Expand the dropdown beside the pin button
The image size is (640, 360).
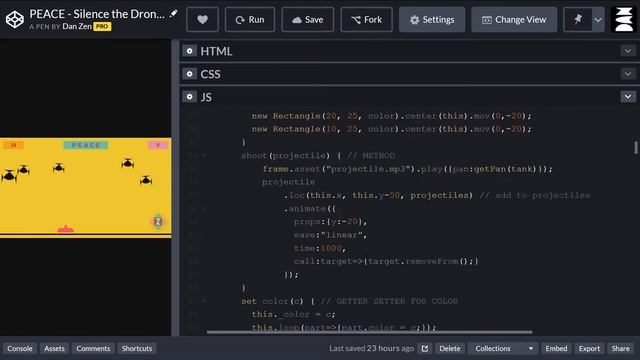(598, 20)
